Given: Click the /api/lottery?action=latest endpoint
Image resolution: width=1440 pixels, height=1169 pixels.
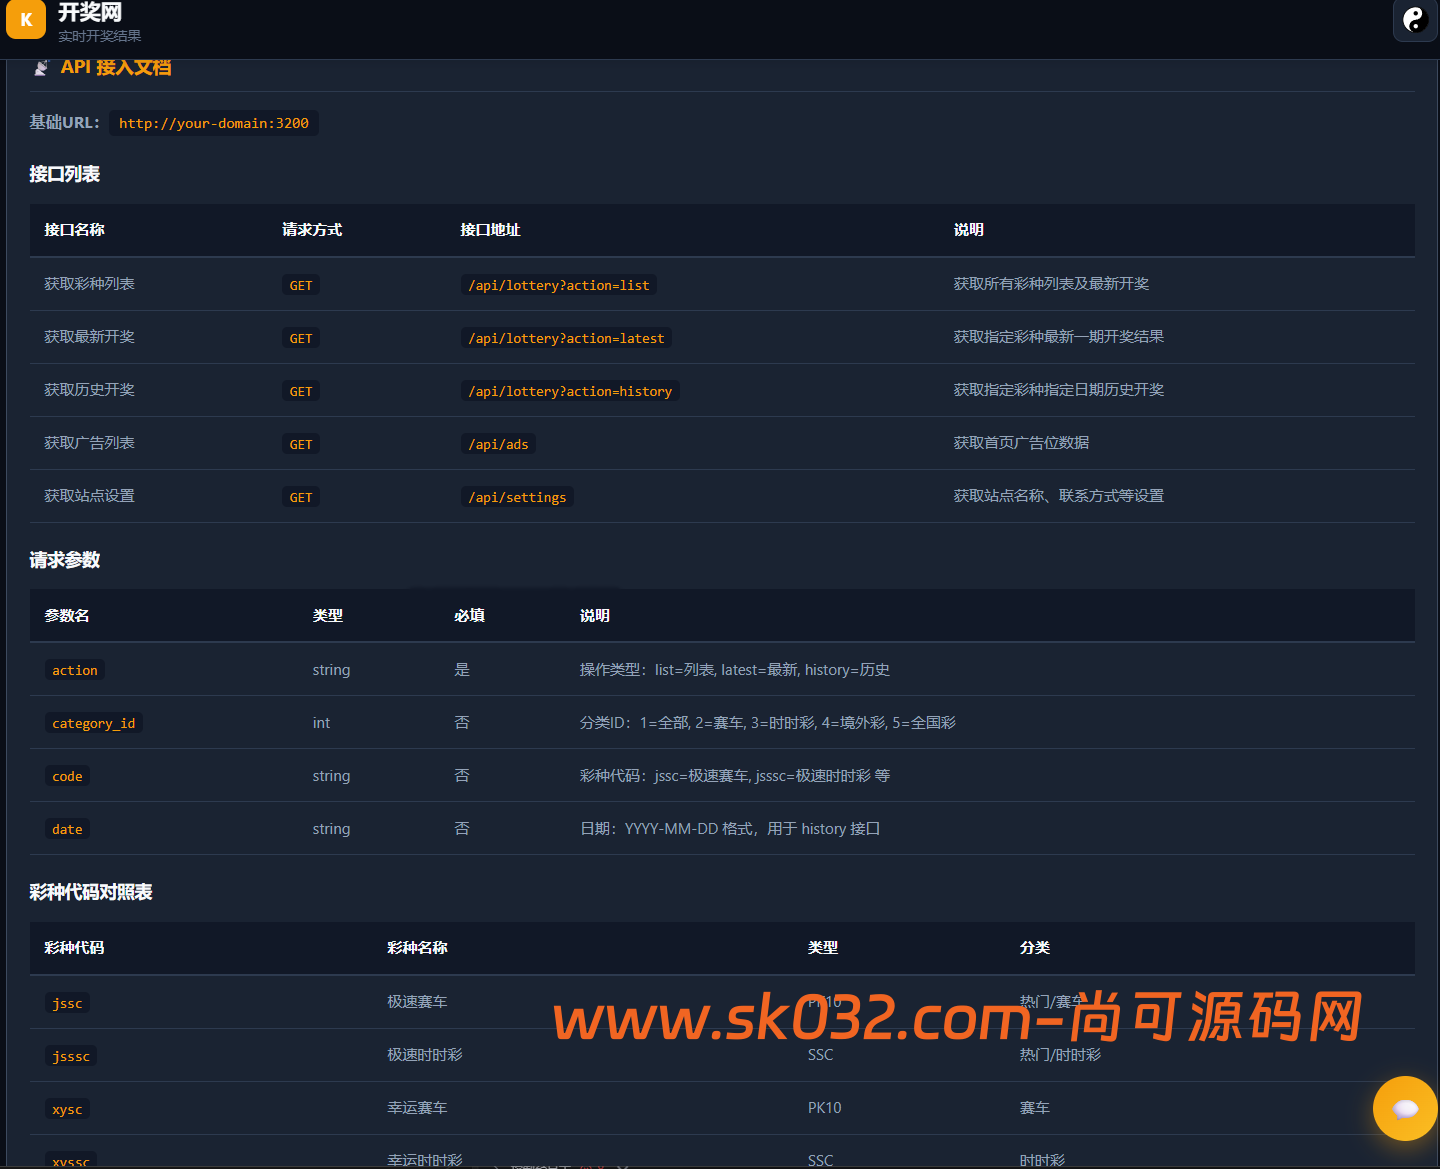Looking at the screenshot, I should coord(566,338).
